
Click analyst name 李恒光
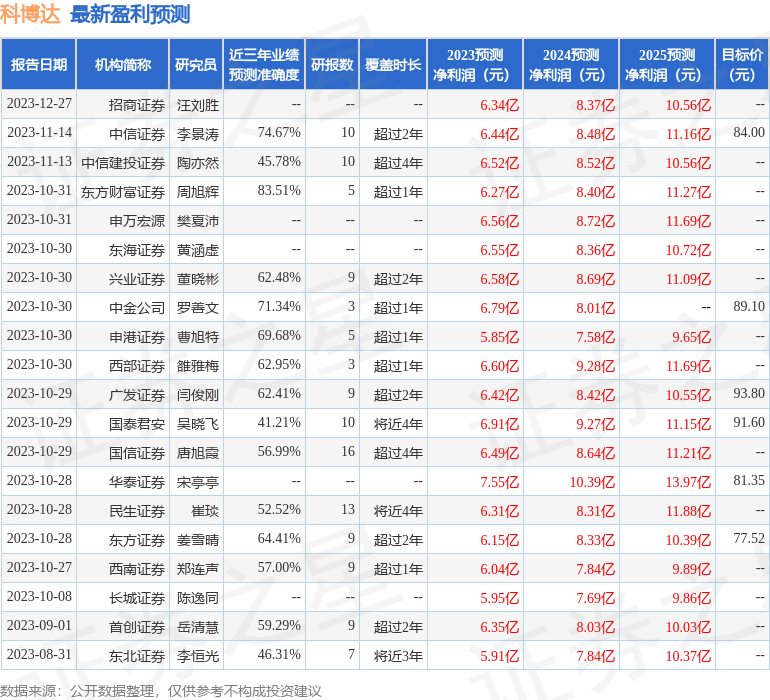click(x=198, y=656)
